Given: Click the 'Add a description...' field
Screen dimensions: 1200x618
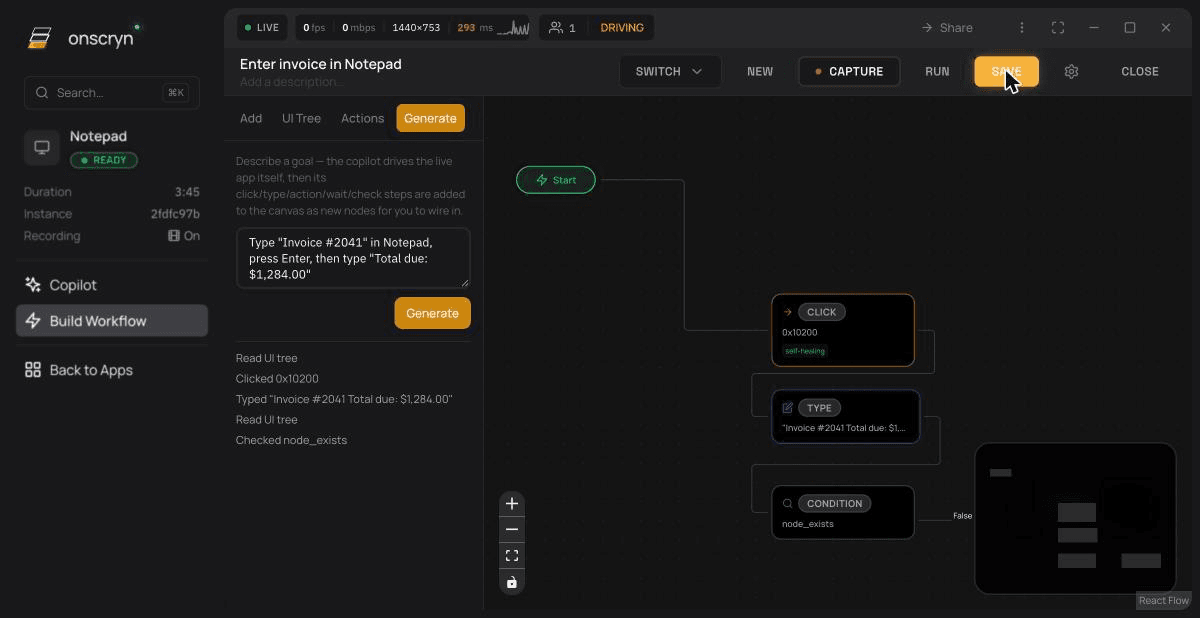Looking at the screenshot, I should point(291,82).
